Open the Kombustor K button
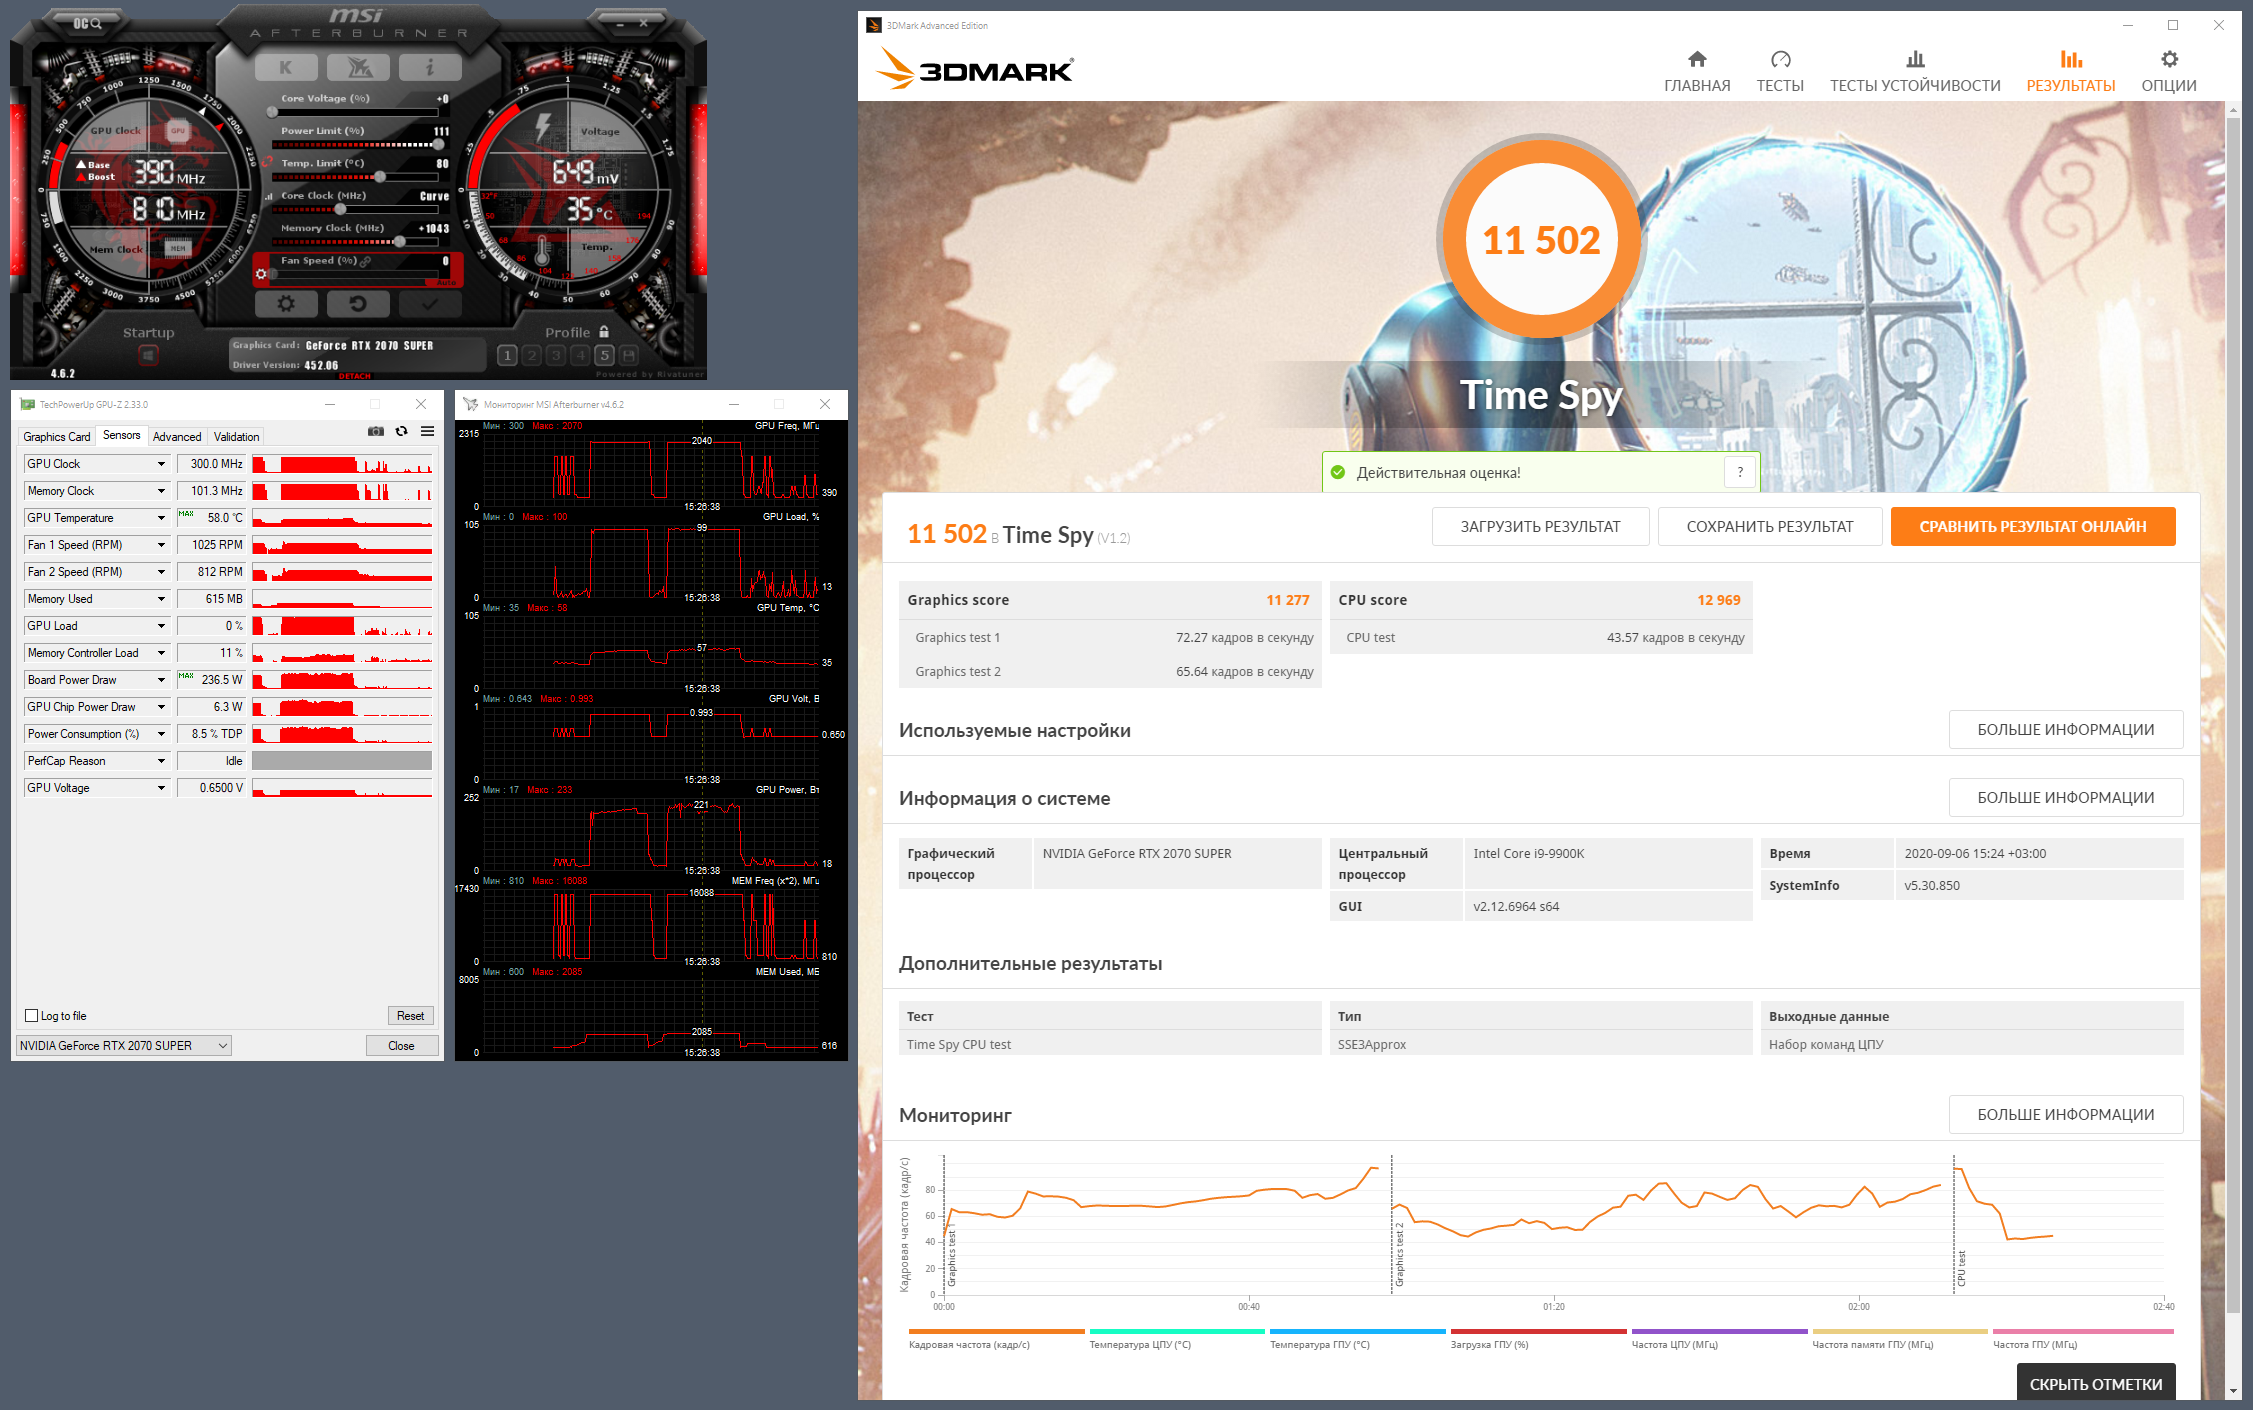 click(x=286, y=67)
